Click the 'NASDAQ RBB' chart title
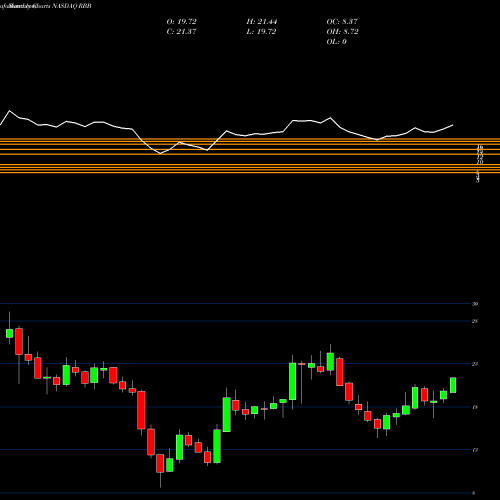500x500 pixels. coord(72,6)
